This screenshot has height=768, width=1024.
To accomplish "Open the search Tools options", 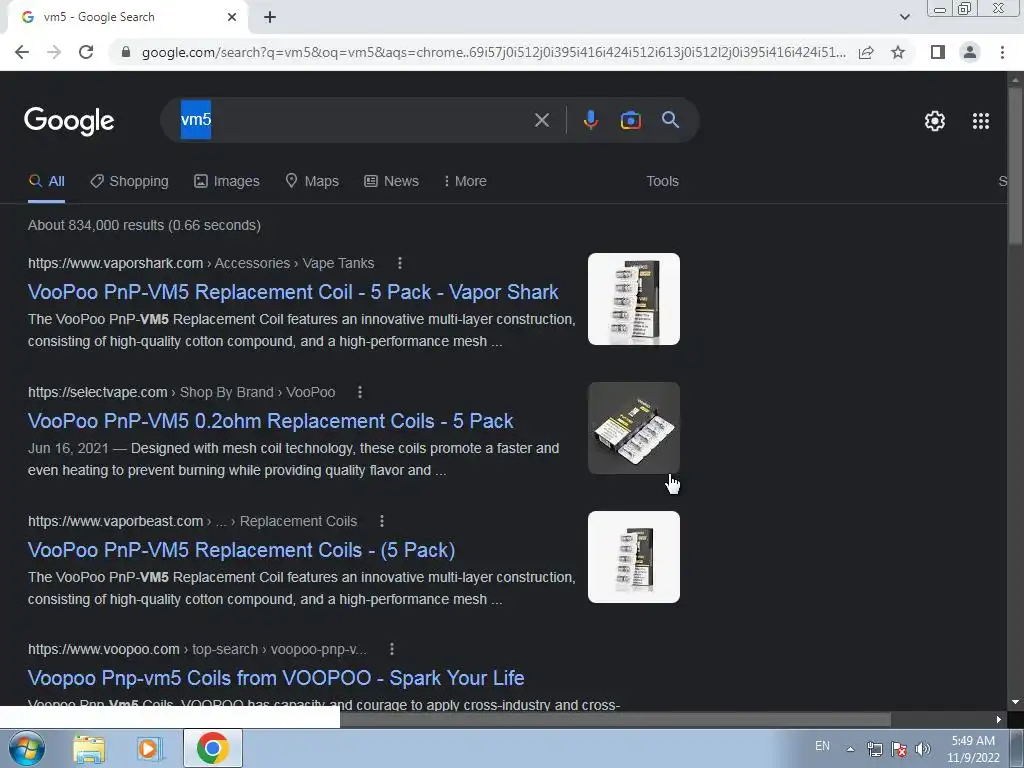I will click(662, 182).
